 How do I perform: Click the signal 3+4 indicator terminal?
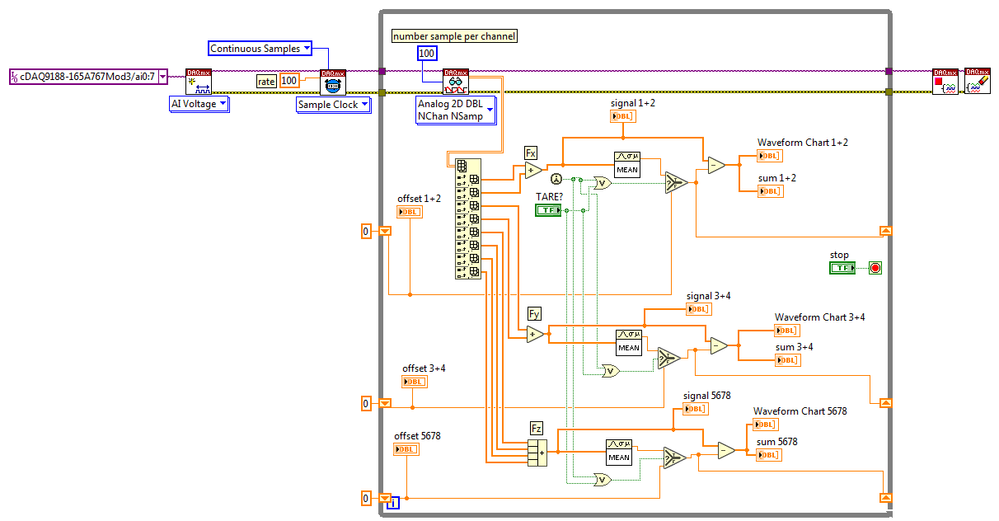click(699, 309)
